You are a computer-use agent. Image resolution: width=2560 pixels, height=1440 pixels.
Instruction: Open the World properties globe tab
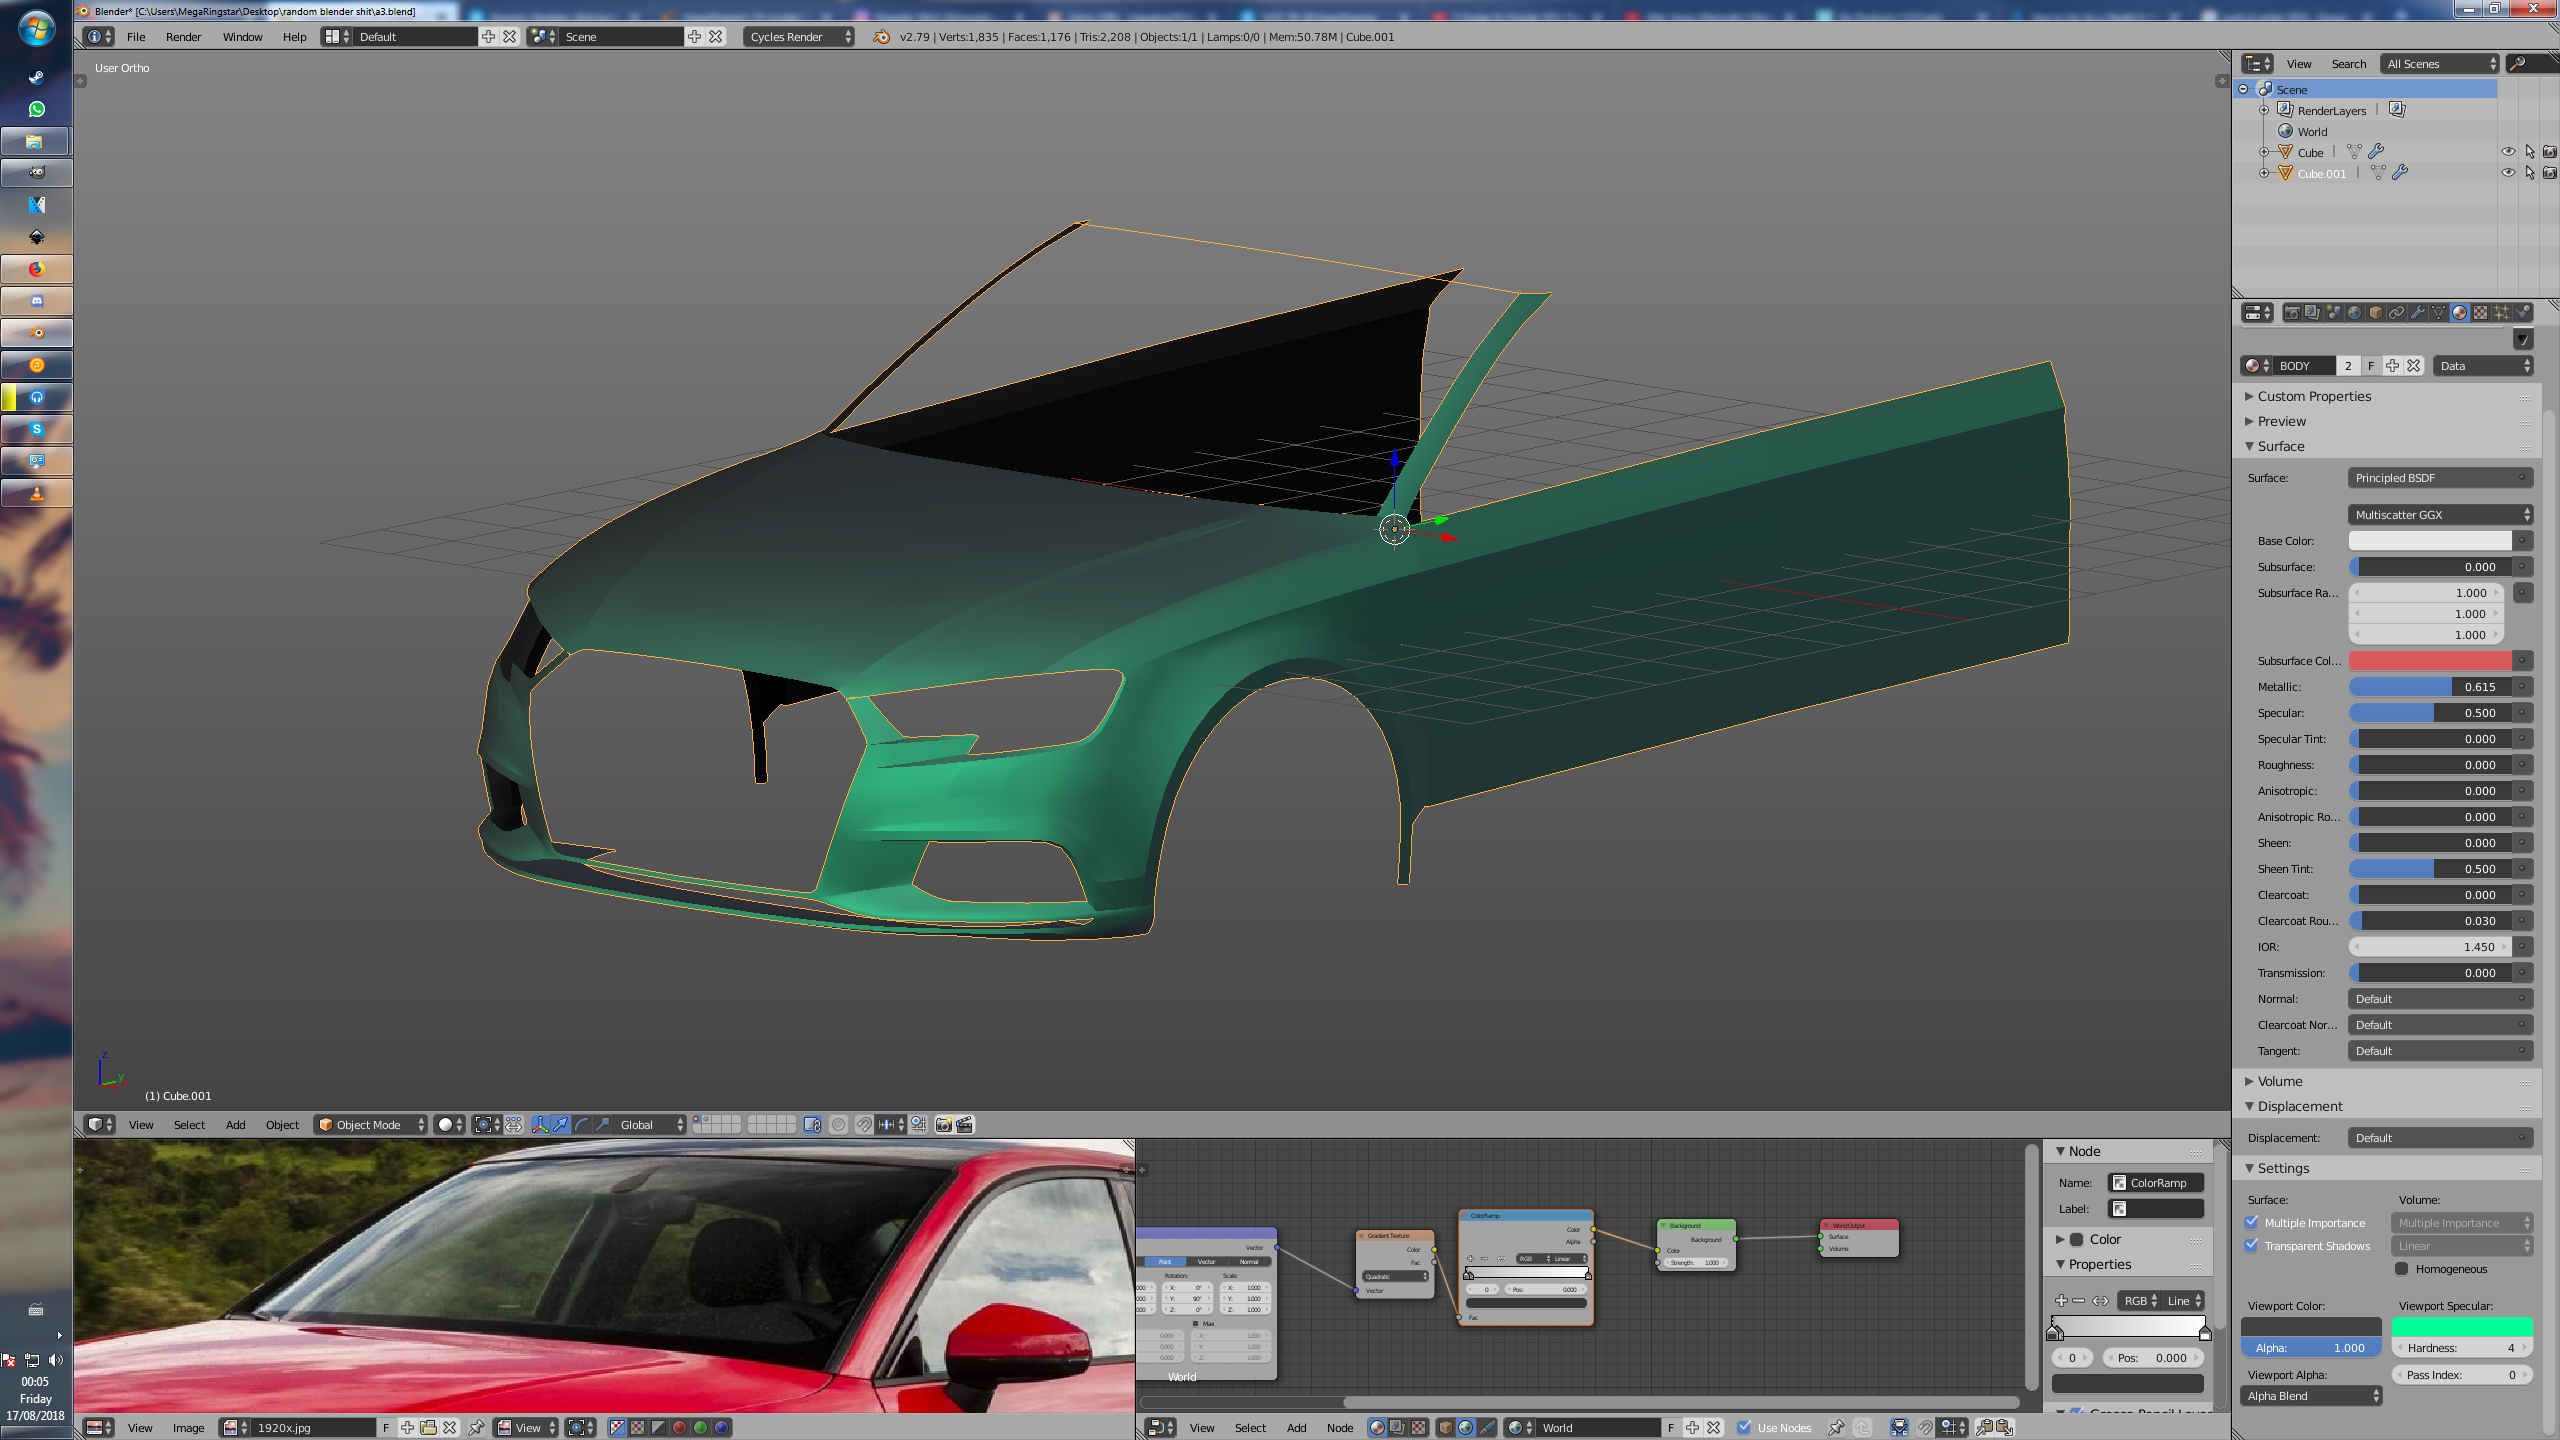2354,313
